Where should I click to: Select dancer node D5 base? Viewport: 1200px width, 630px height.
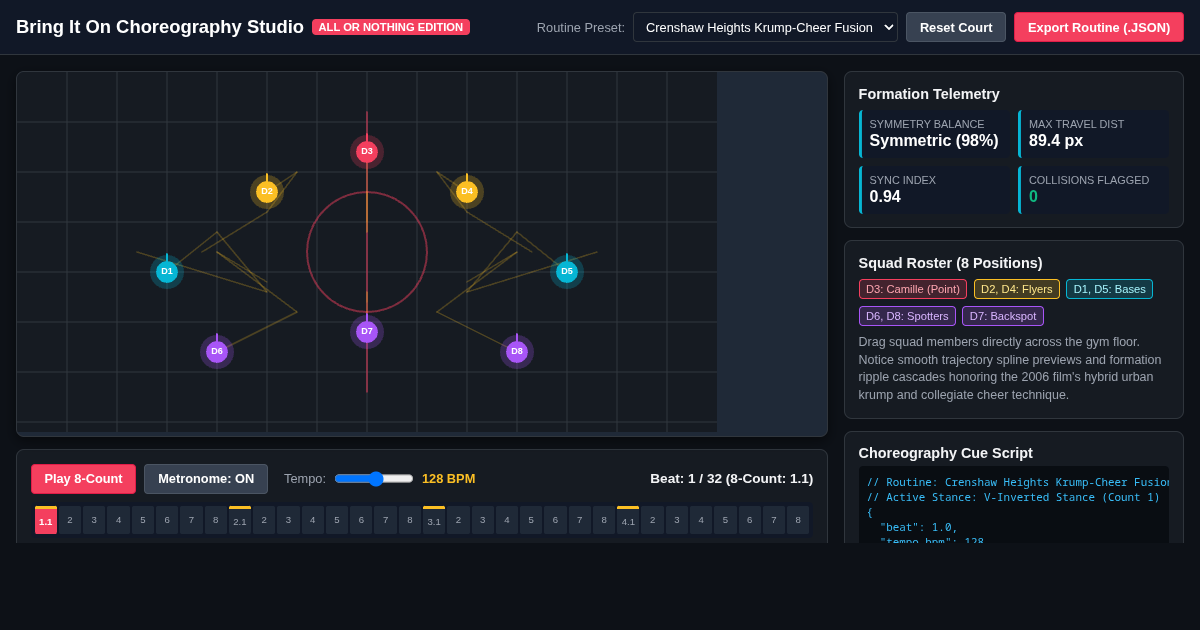567,272
